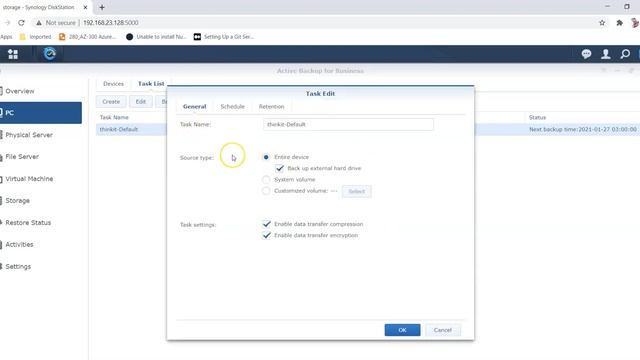Open the notifications chat bubble icon
Screen dimensions: 640x360
pos(586,54)
